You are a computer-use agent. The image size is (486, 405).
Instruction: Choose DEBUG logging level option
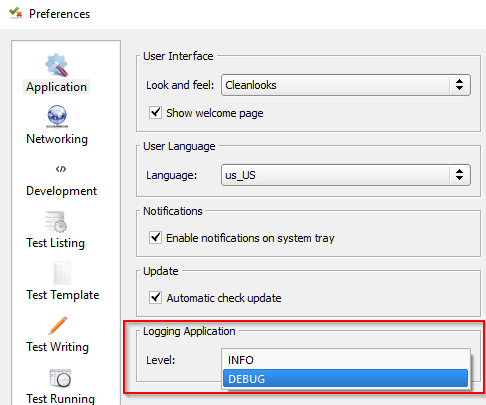(346, 378)
